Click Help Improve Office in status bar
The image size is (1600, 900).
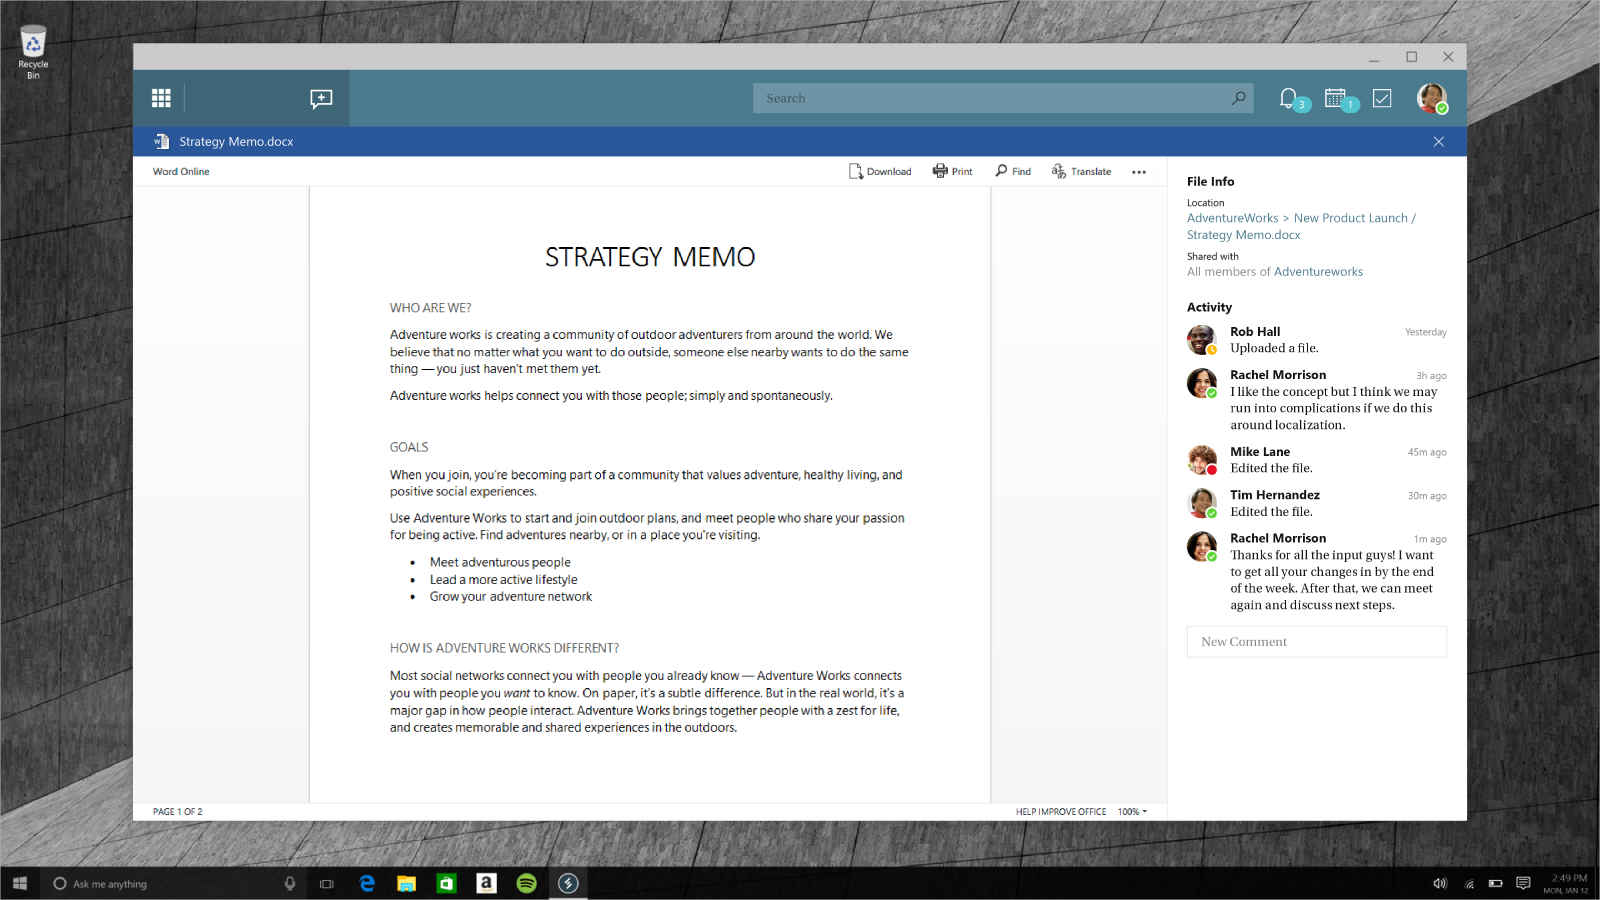[1060, 812]
